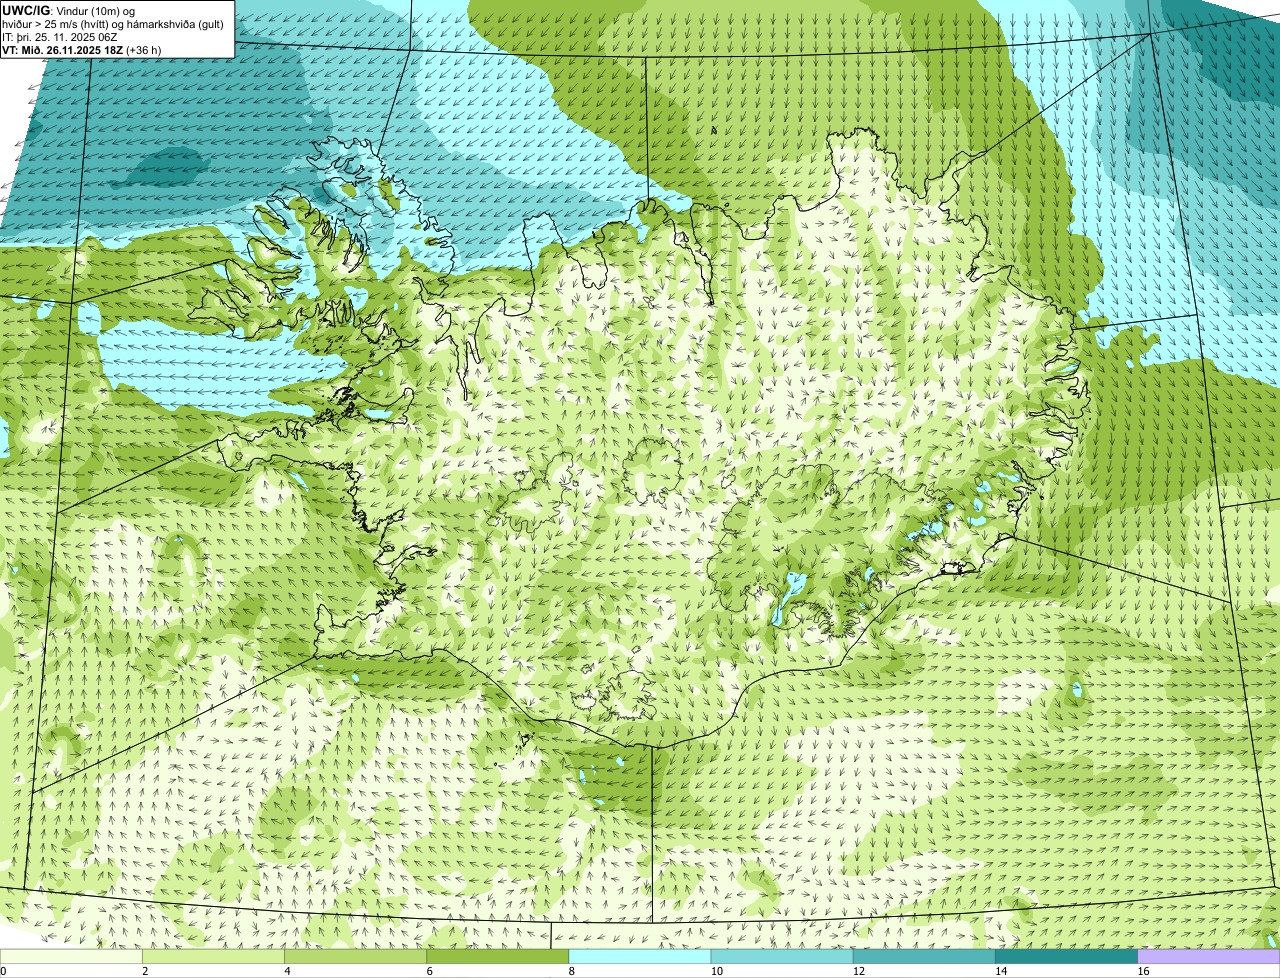Click the legend label '0'

click(4, 971)
